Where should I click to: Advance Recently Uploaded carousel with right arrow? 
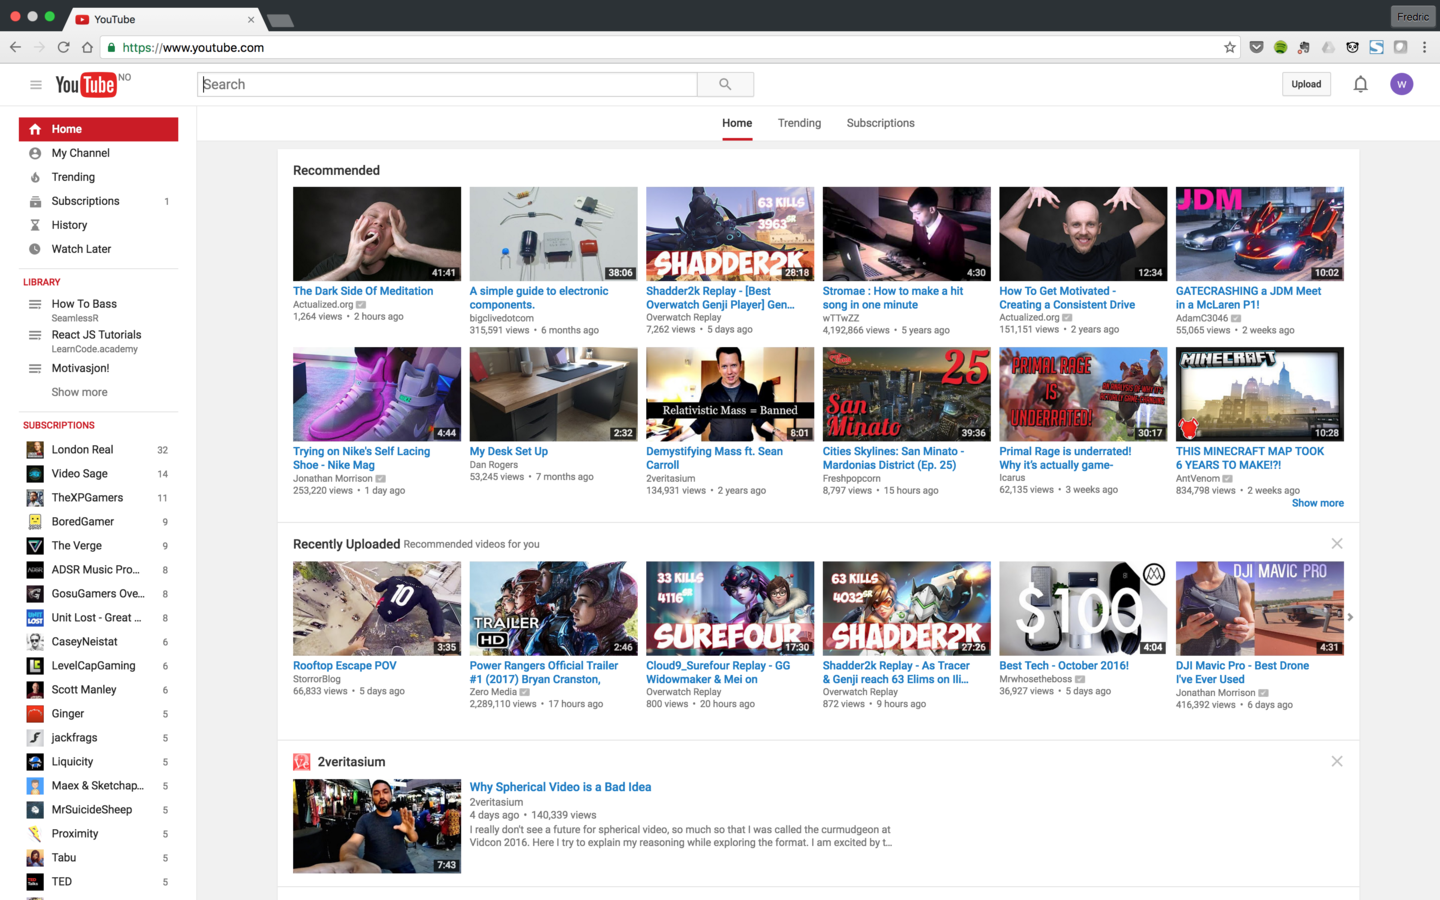pyautogui.click(x=1350, y=617)
